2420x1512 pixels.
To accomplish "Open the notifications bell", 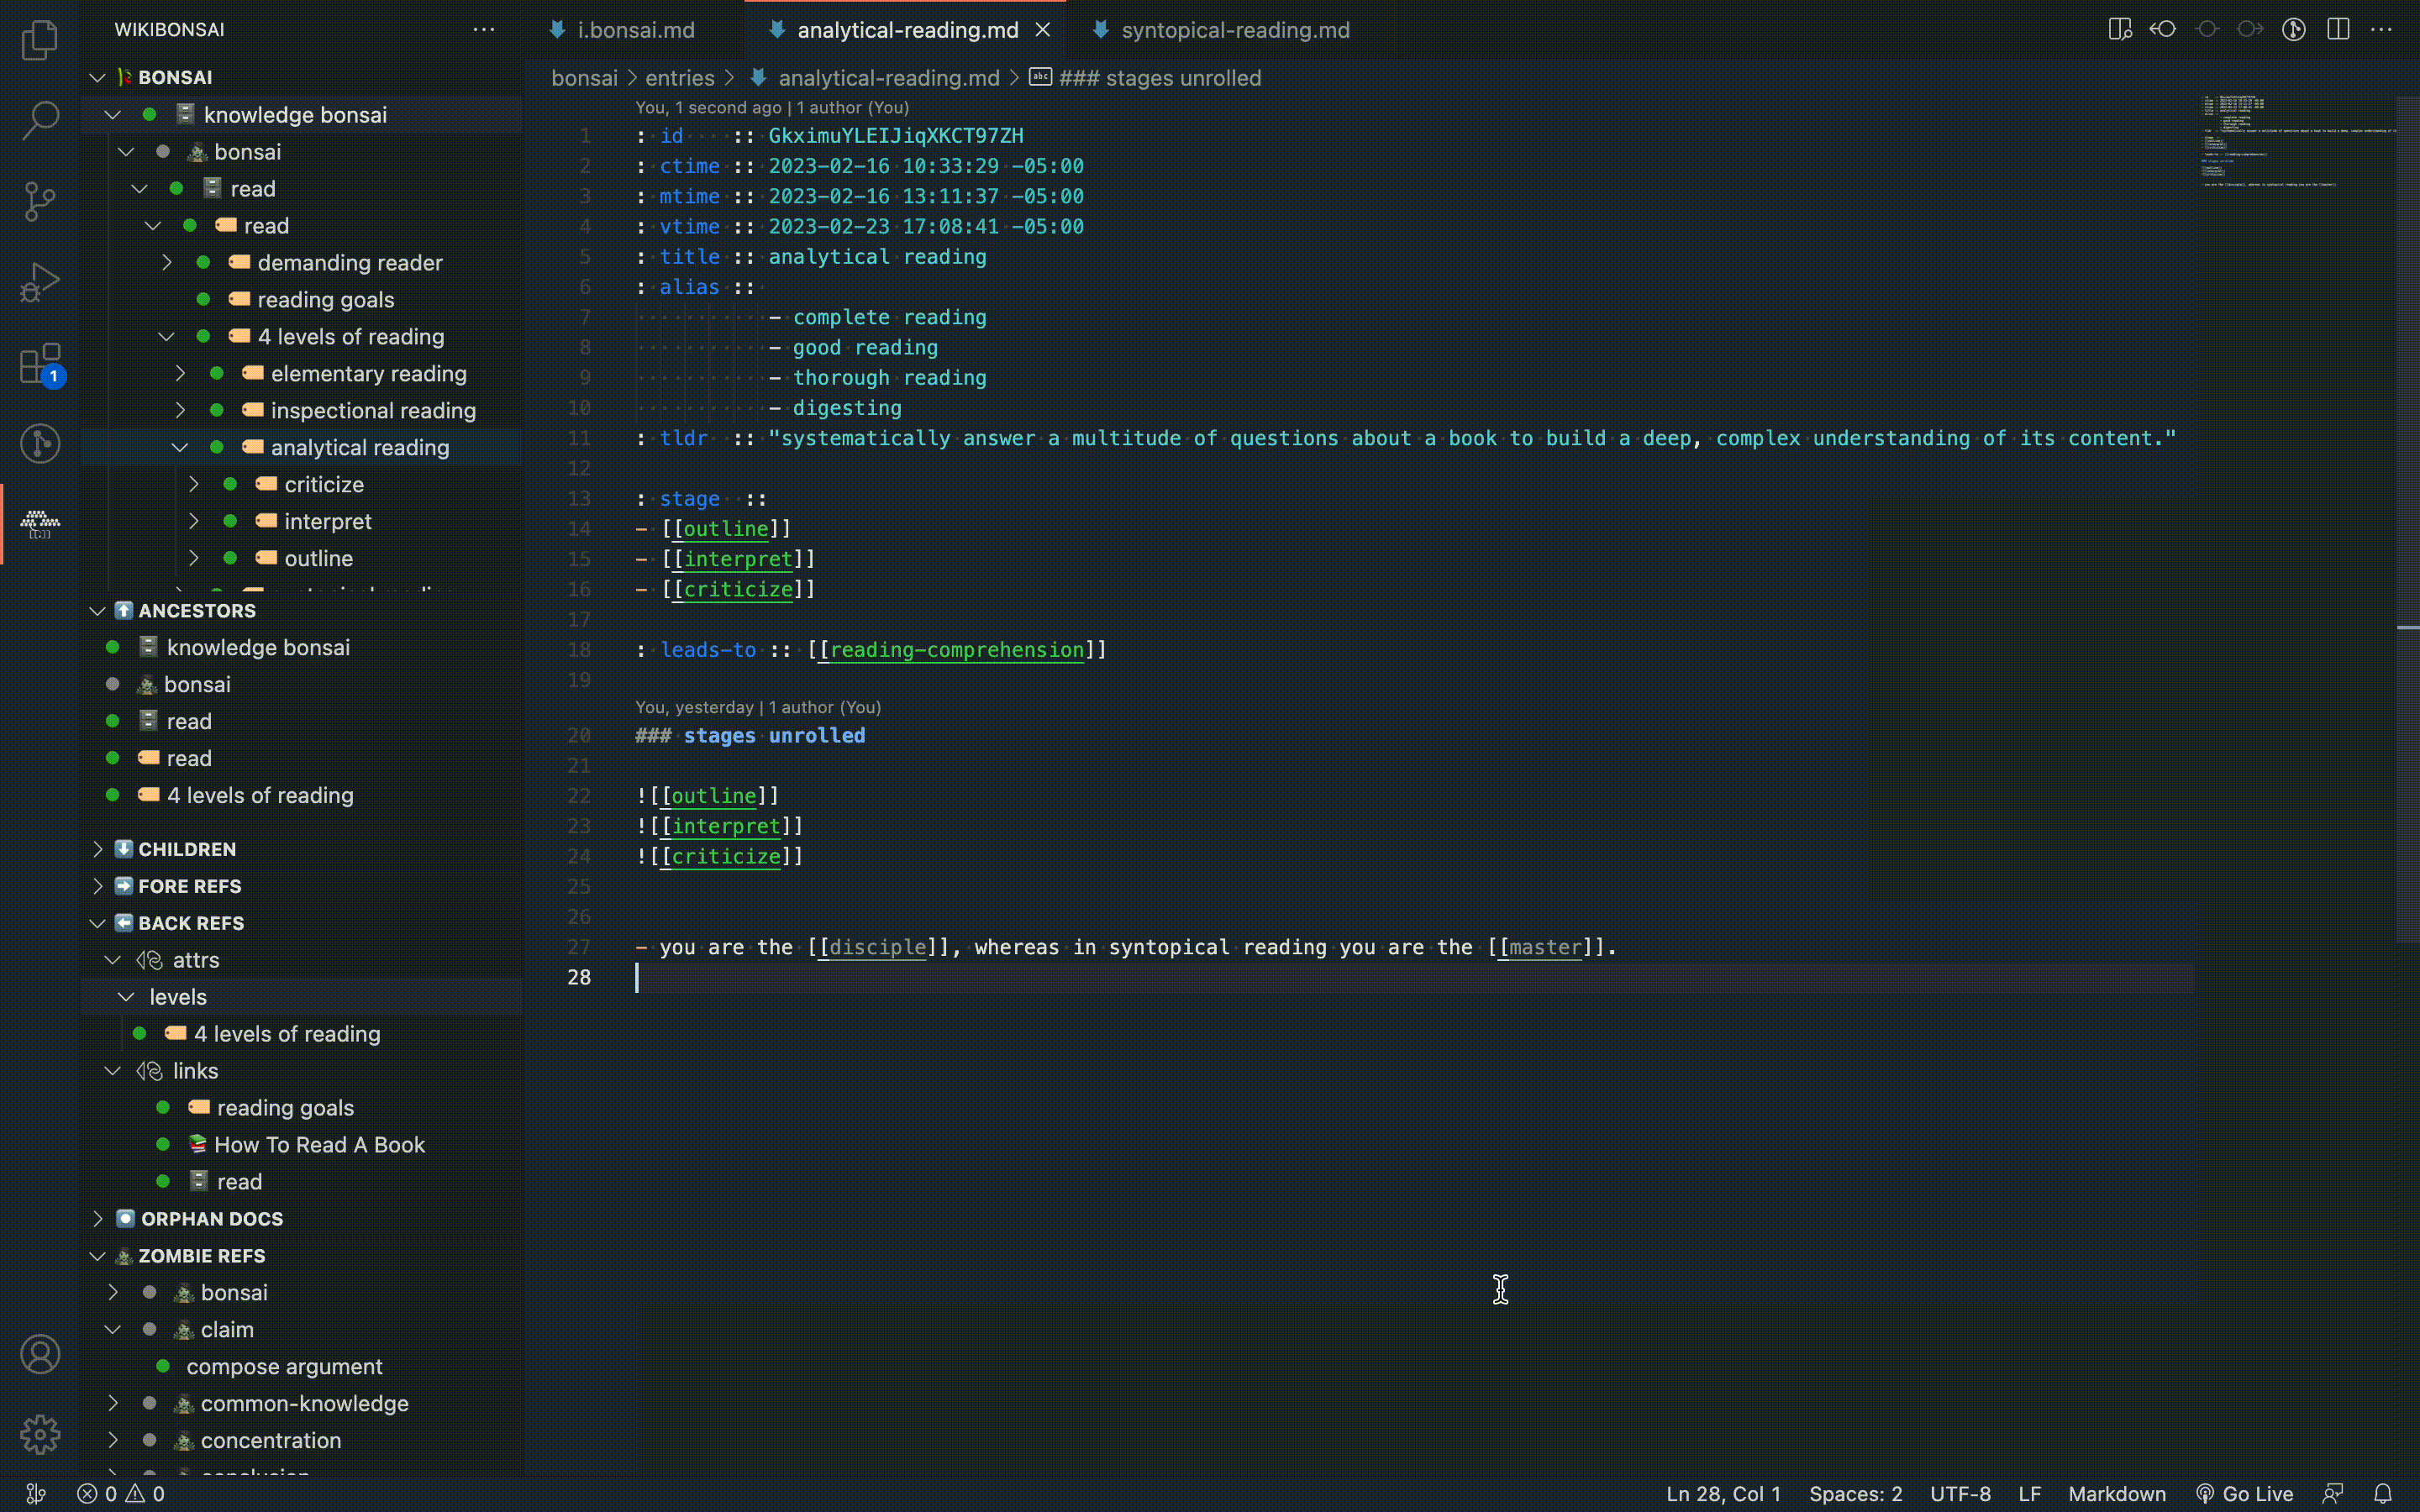I will 2383,1494.
